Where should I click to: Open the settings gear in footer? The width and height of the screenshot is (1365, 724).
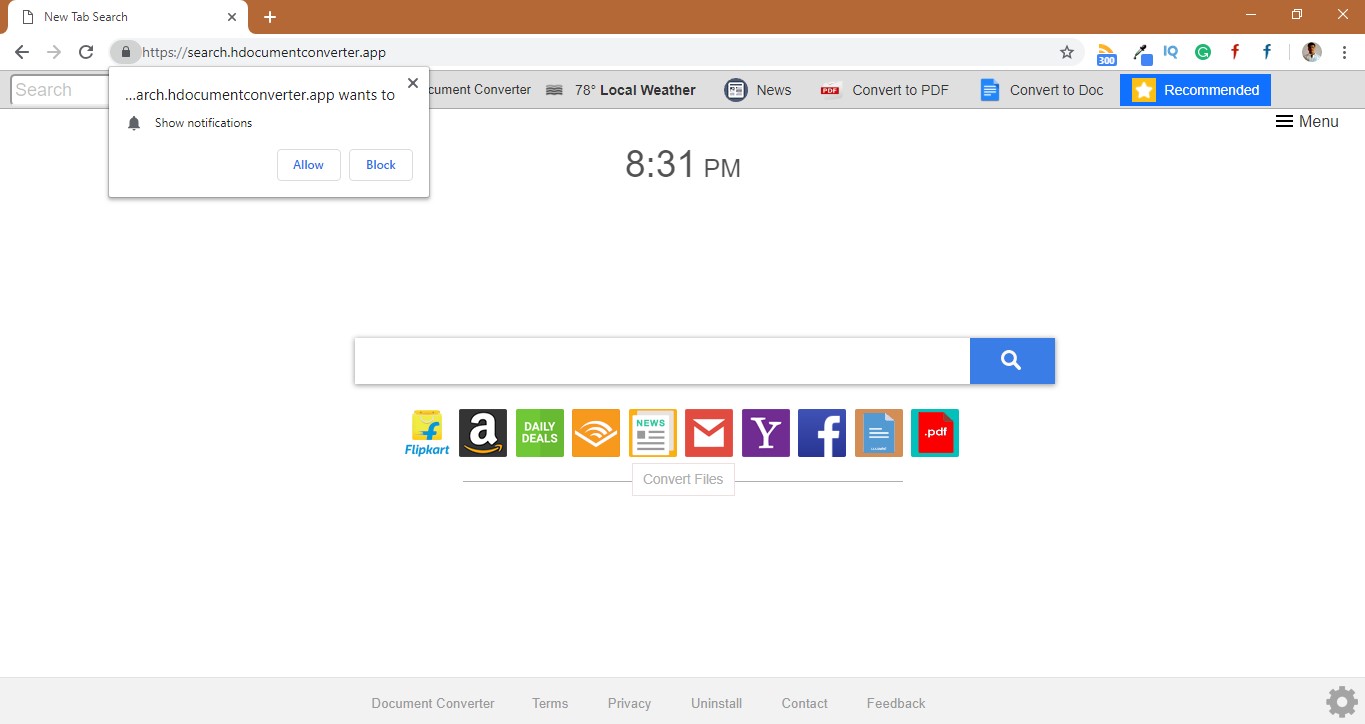(x=1342, y=702)
